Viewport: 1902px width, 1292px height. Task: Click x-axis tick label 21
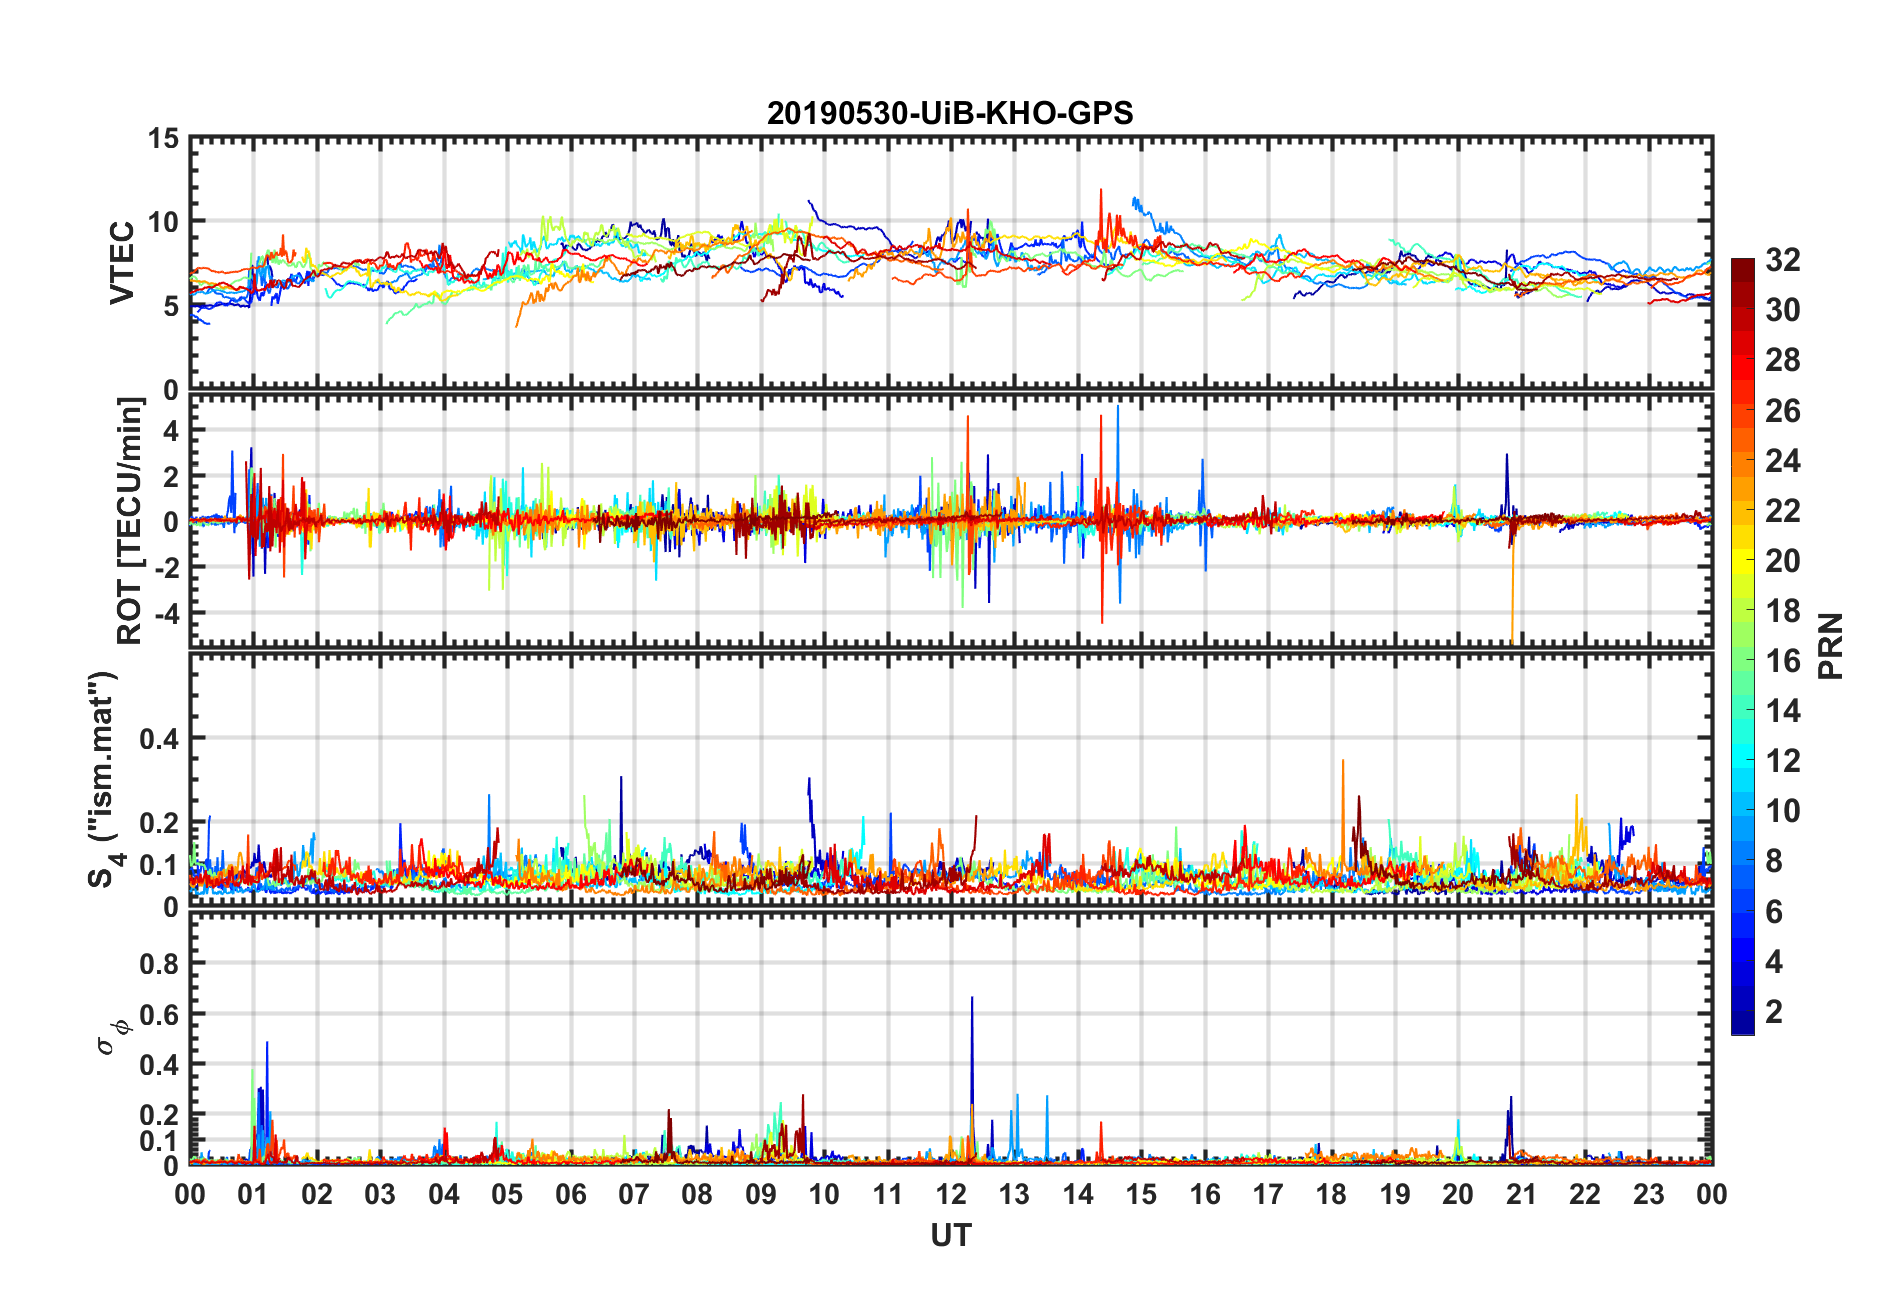click(1521, 1195)
